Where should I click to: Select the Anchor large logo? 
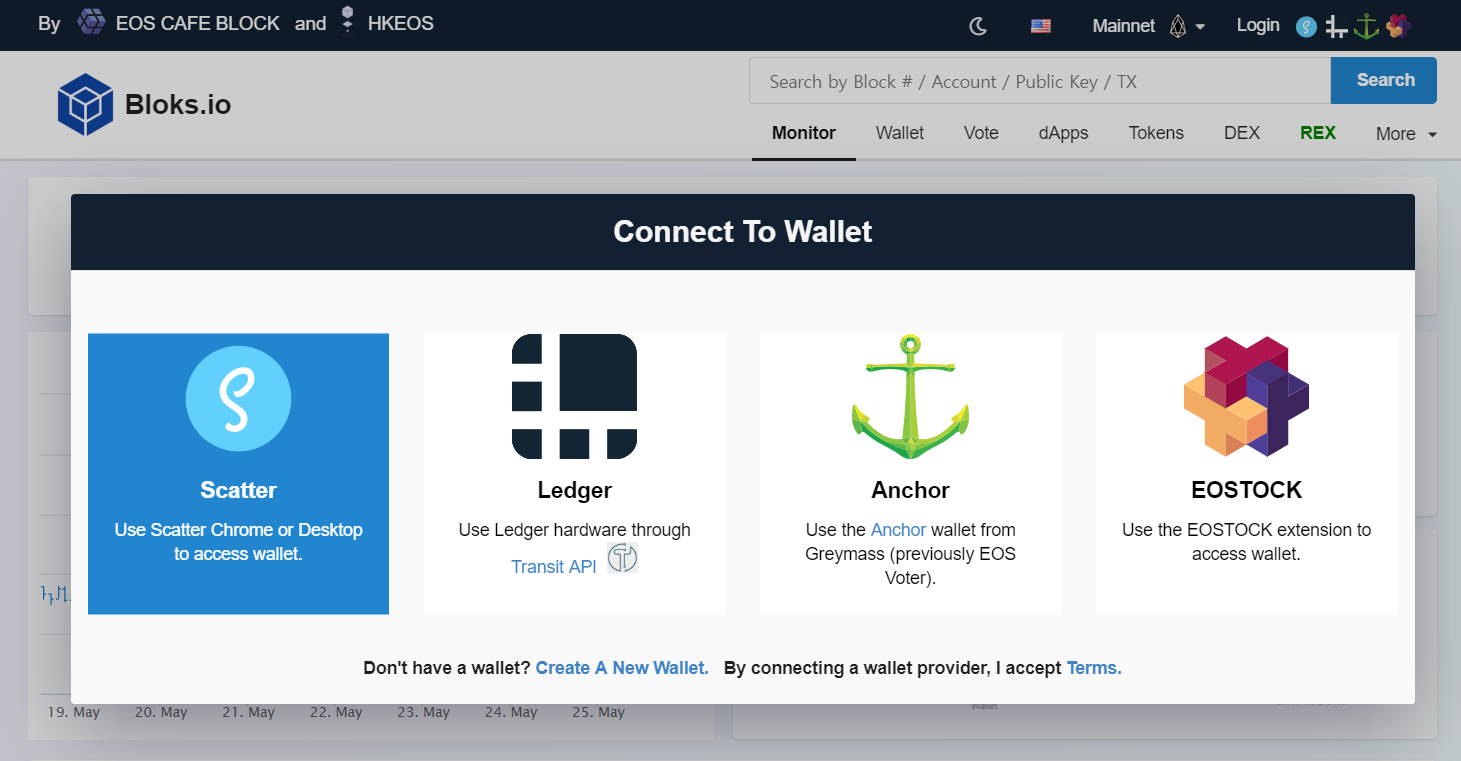click(x=910, y=397)
